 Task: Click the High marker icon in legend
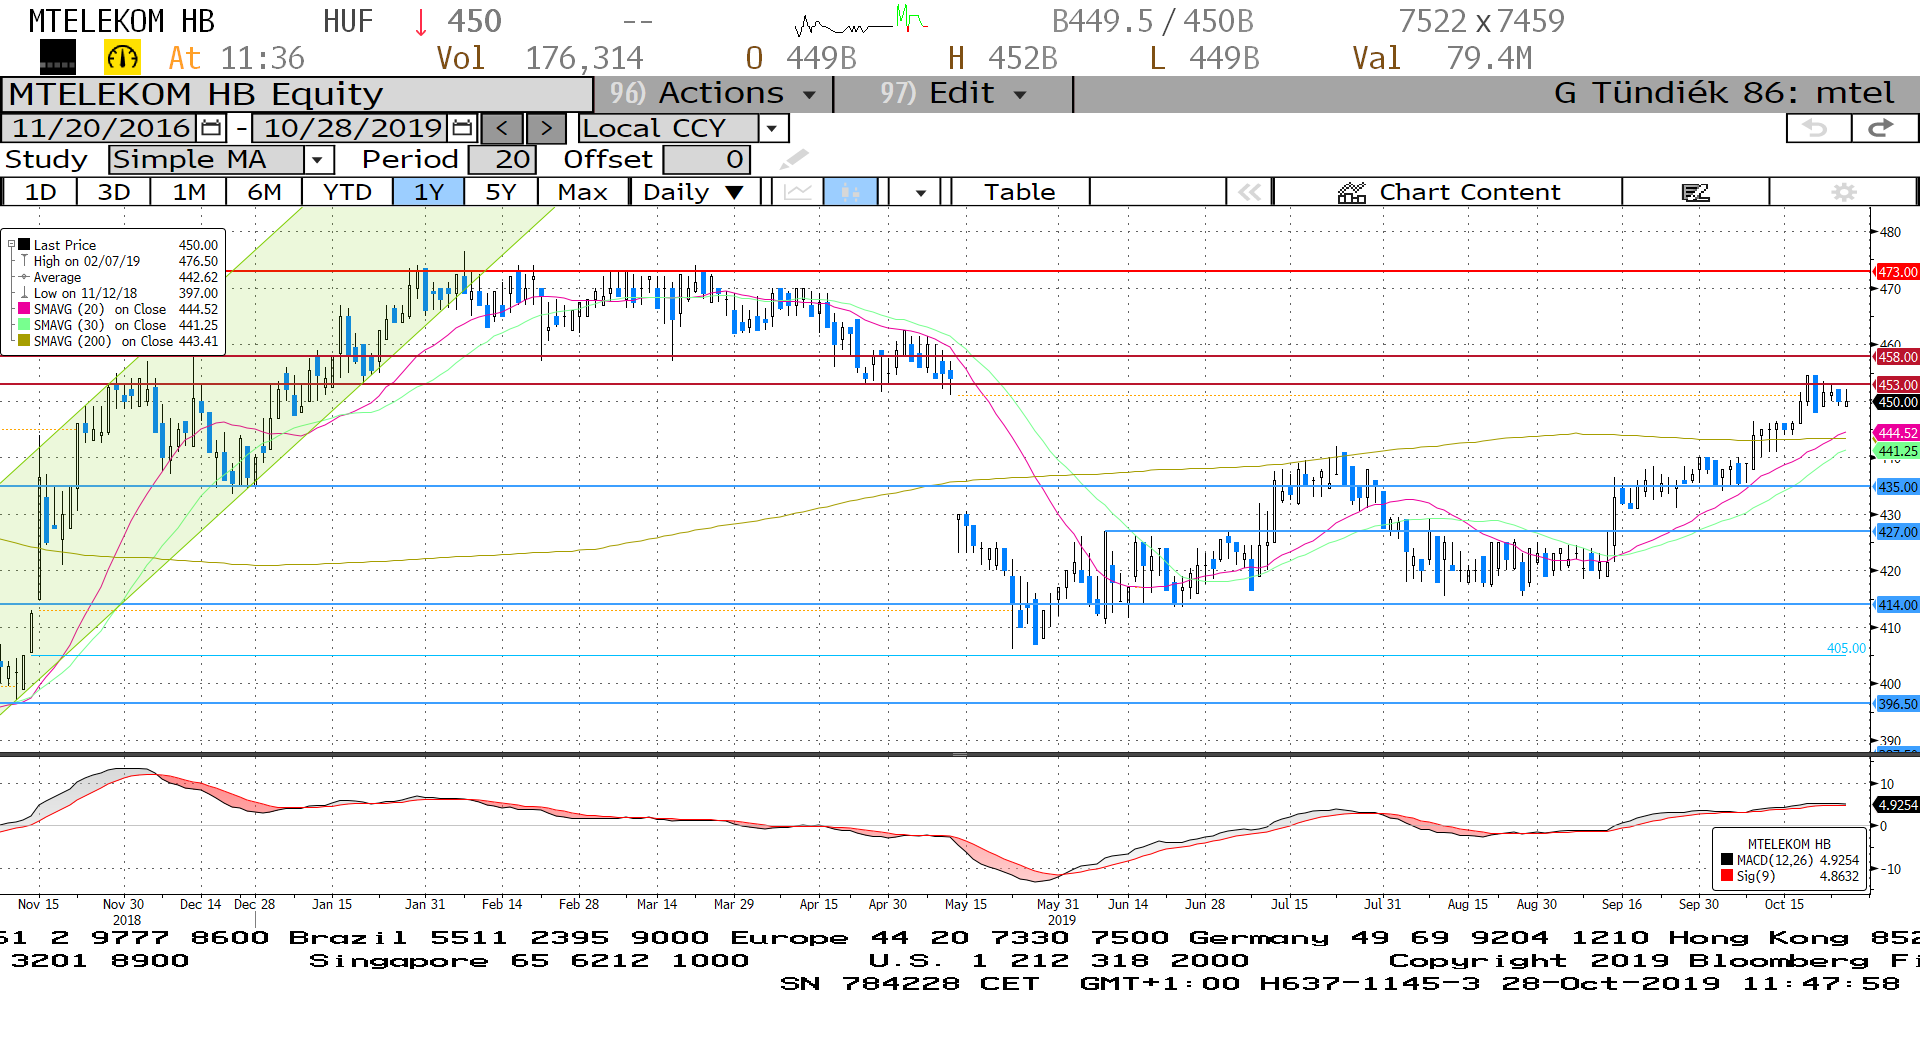[x=24, y=261]
